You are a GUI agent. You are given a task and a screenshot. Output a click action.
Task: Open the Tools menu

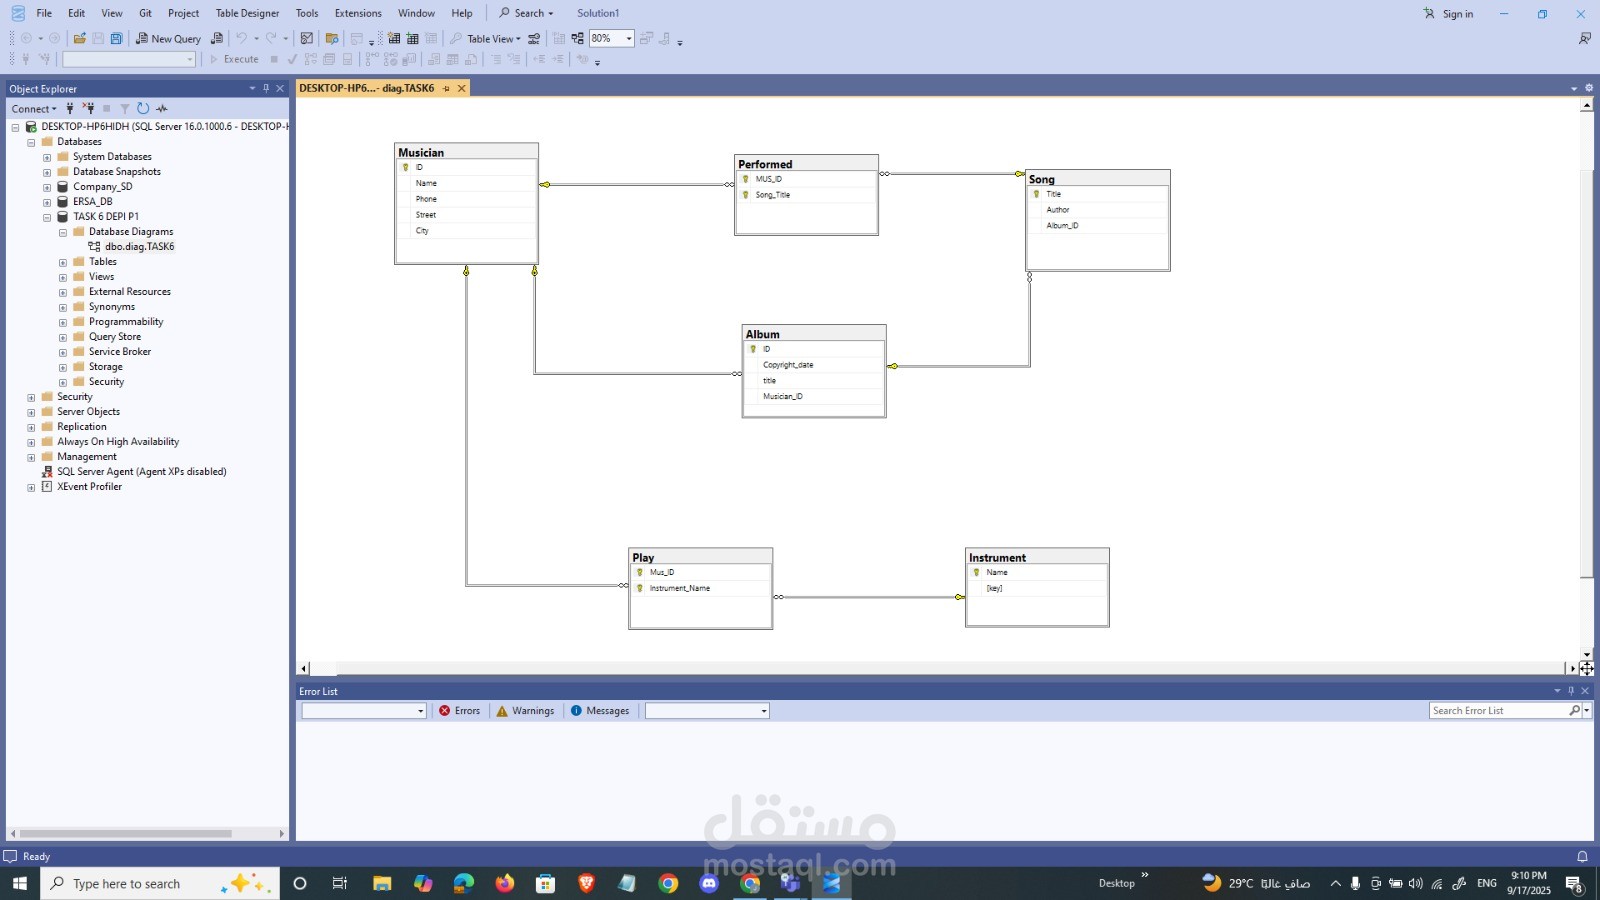[307, 13]
